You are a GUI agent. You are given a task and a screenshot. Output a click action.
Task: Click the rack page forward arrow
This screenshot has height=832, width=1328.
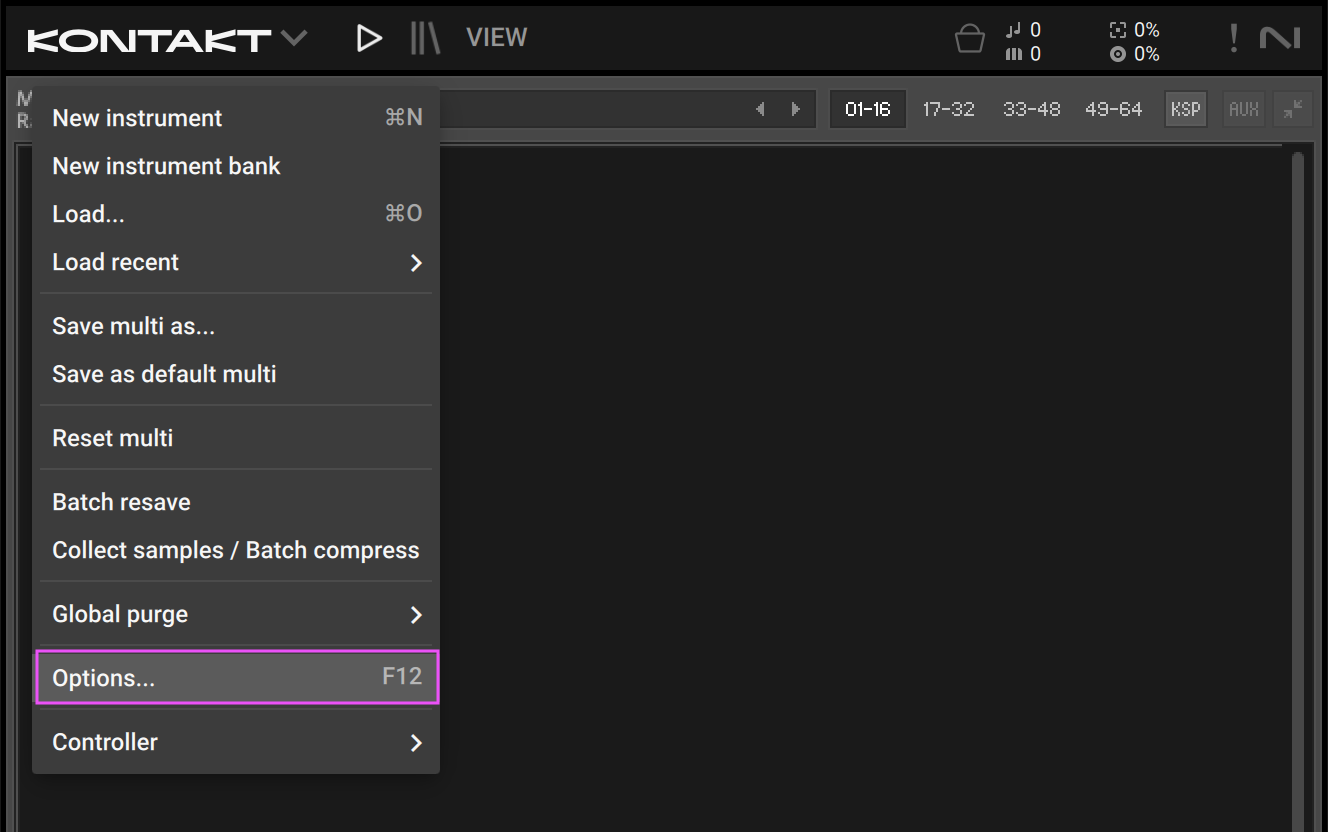[x=794, y=109]
